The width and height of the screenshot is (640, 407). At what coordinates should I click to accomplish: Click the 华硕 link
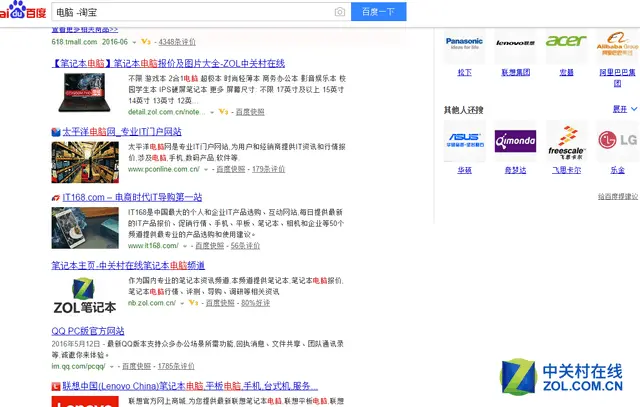coord(464,170)
